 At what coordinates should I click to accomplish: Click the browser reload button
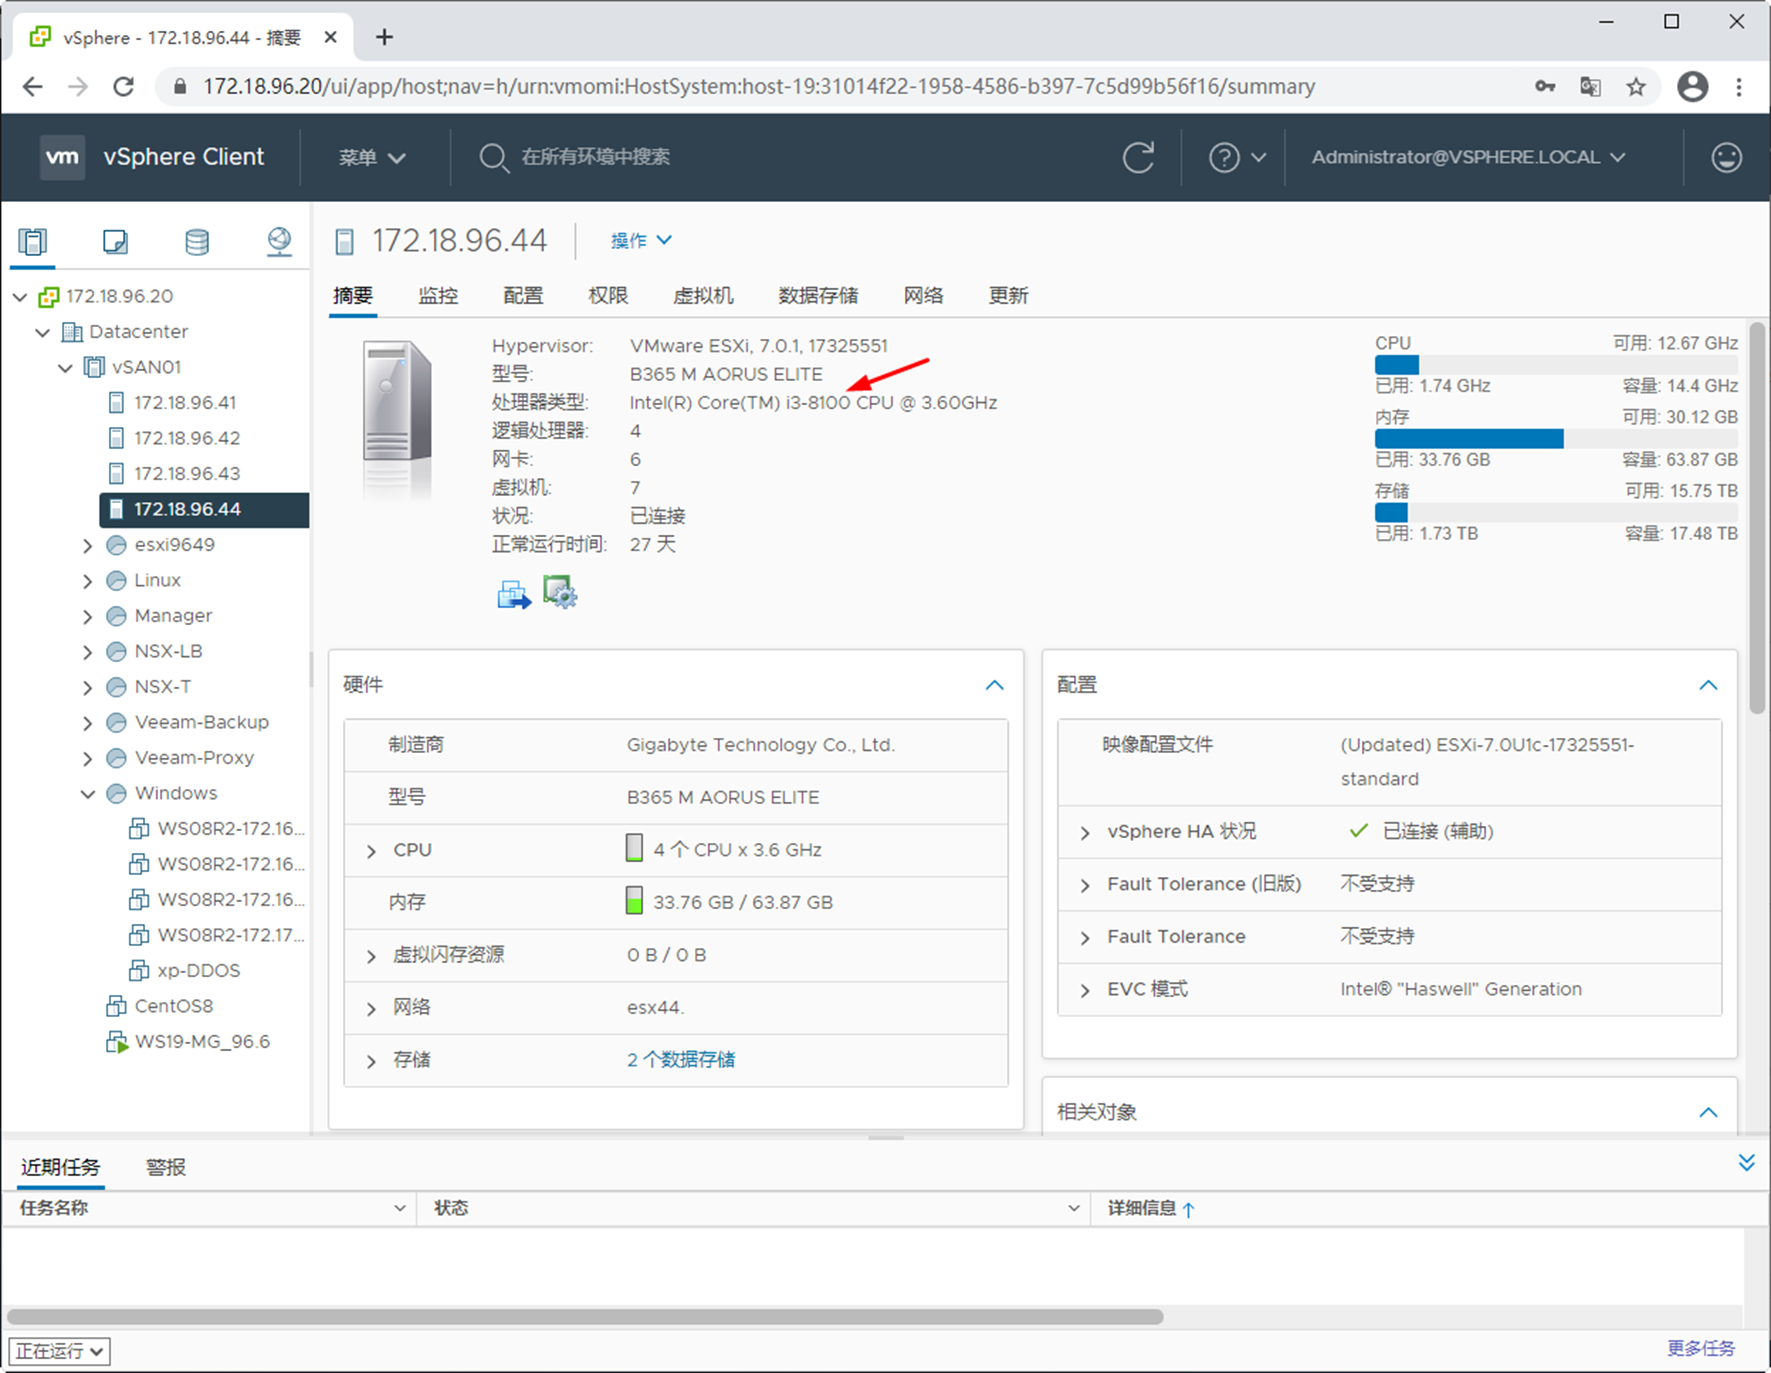123,87
